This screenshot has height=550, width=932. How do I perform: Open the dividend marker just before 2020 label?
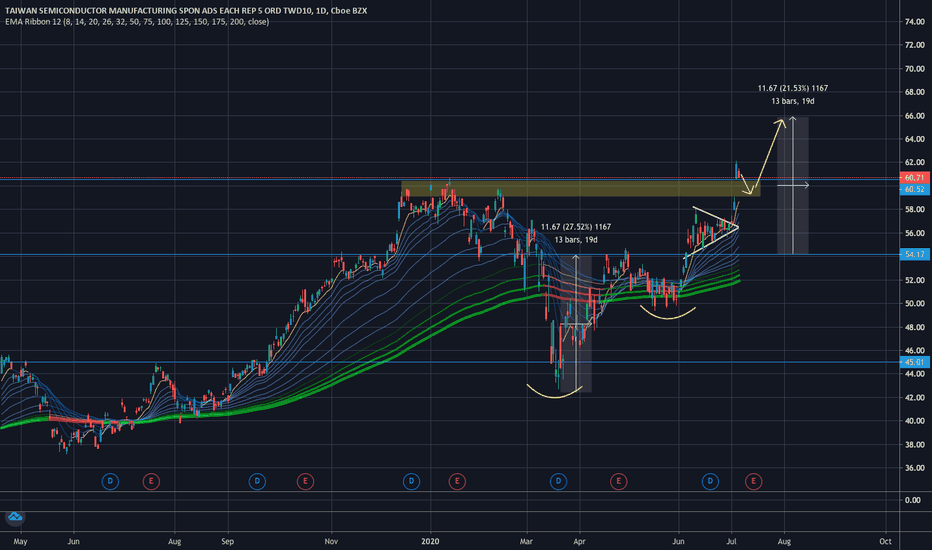pos(411,481)
